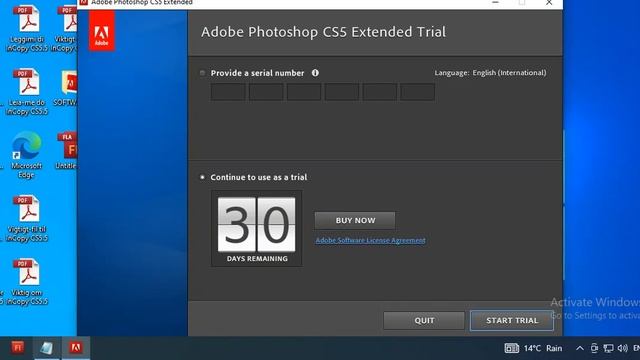This screenshot has height=360, width=640.
Task: Select the 'Provide a serial number' radio button
Action: [202, 73]
